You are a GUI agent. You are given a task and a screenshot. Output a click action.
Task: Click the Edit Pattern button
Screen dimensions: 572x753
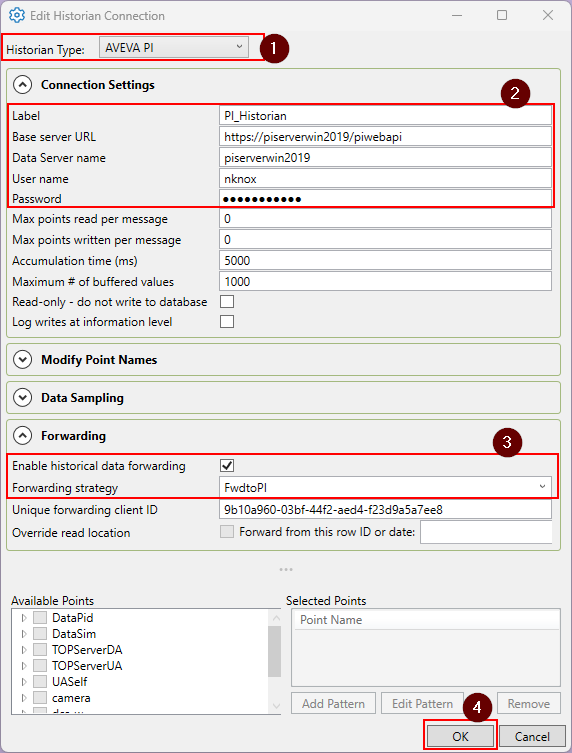(x=422, y=704)
